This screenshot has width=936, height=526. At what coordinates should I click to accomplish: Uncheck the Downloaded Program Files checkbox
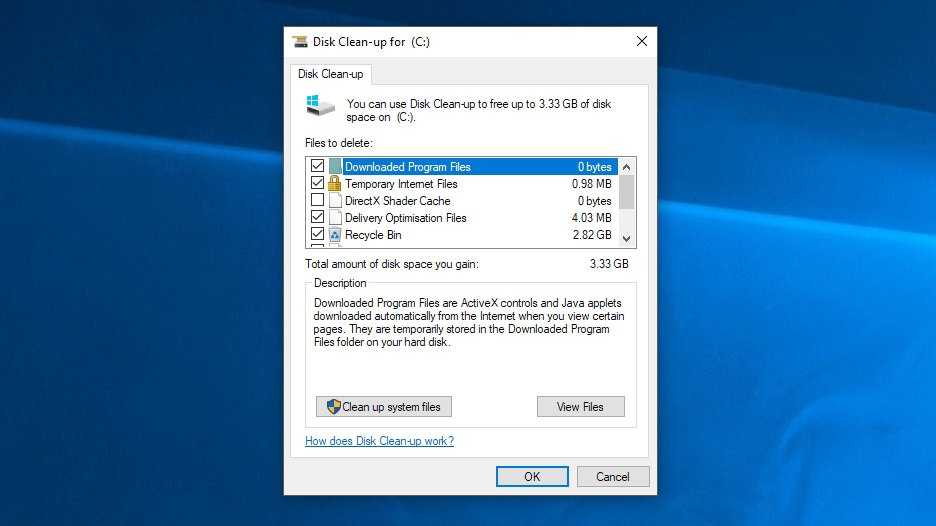click(318, 167)
